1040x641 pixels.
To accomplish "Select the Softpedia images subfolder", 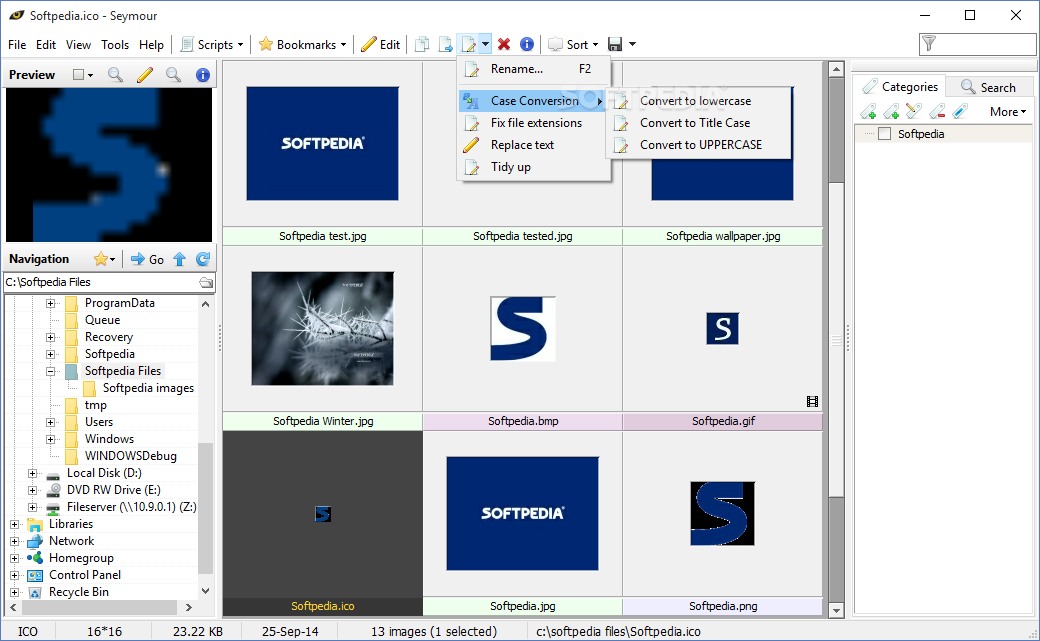I will click(x=149, y=388).
